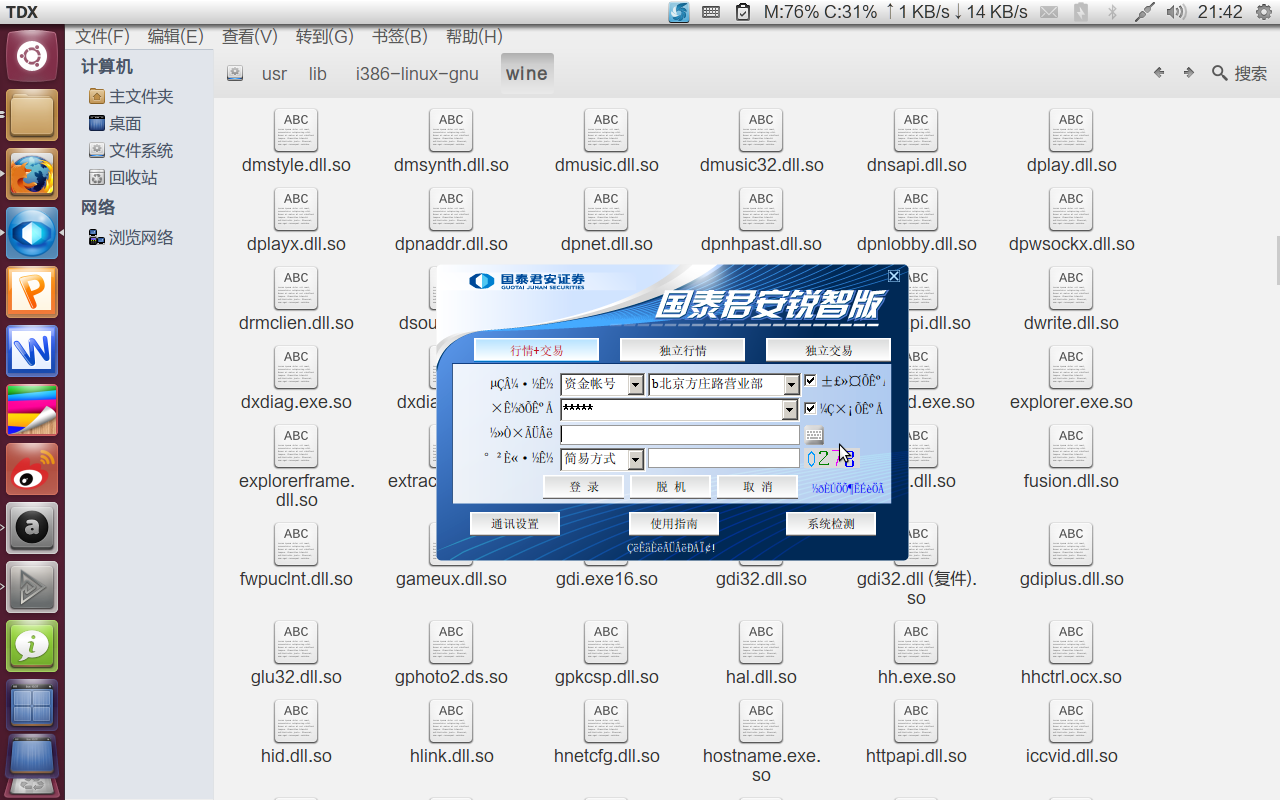Launch Firefox from the launcher
1280x800 pixels.
[32, 175]
